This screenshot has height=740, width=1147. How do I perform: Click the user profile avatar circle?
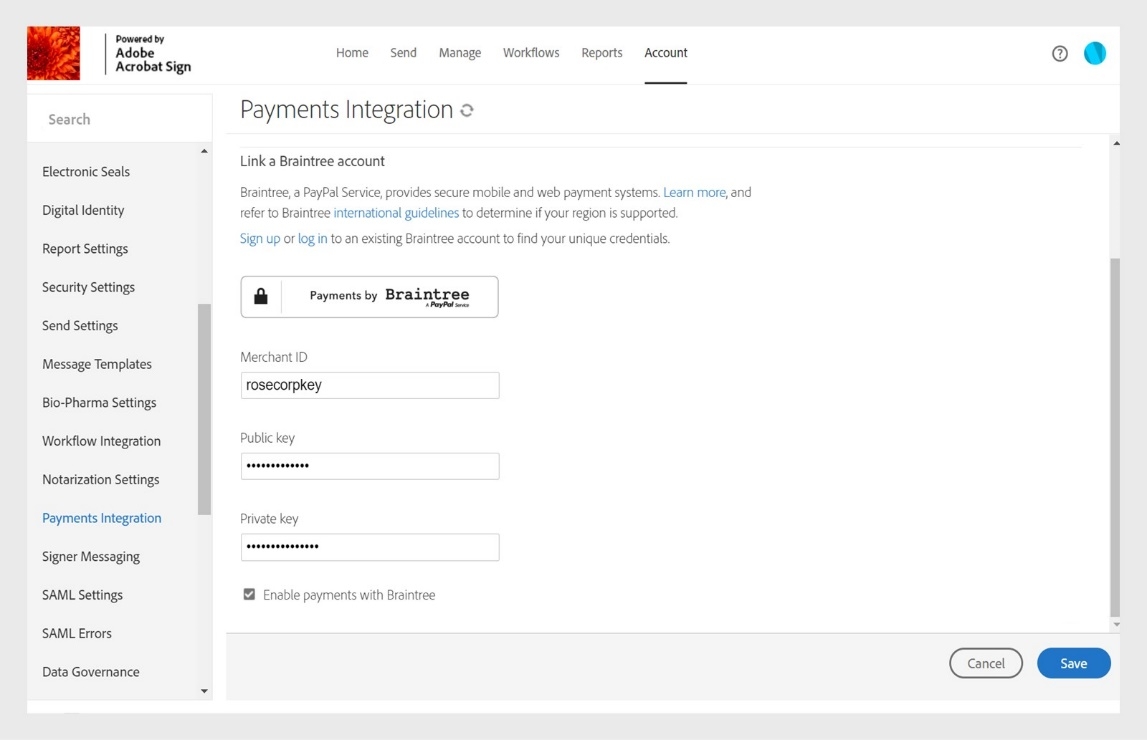click(x=1095, y=53)
